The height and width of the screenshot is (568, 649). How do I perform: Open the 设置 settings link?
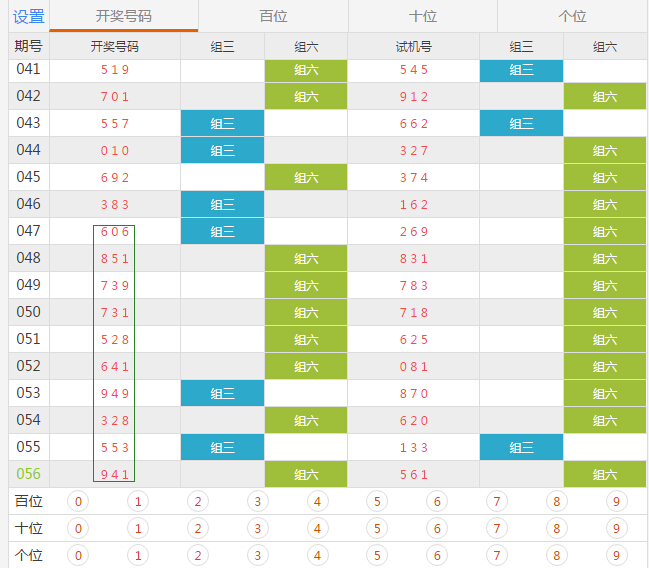(28, 16)
